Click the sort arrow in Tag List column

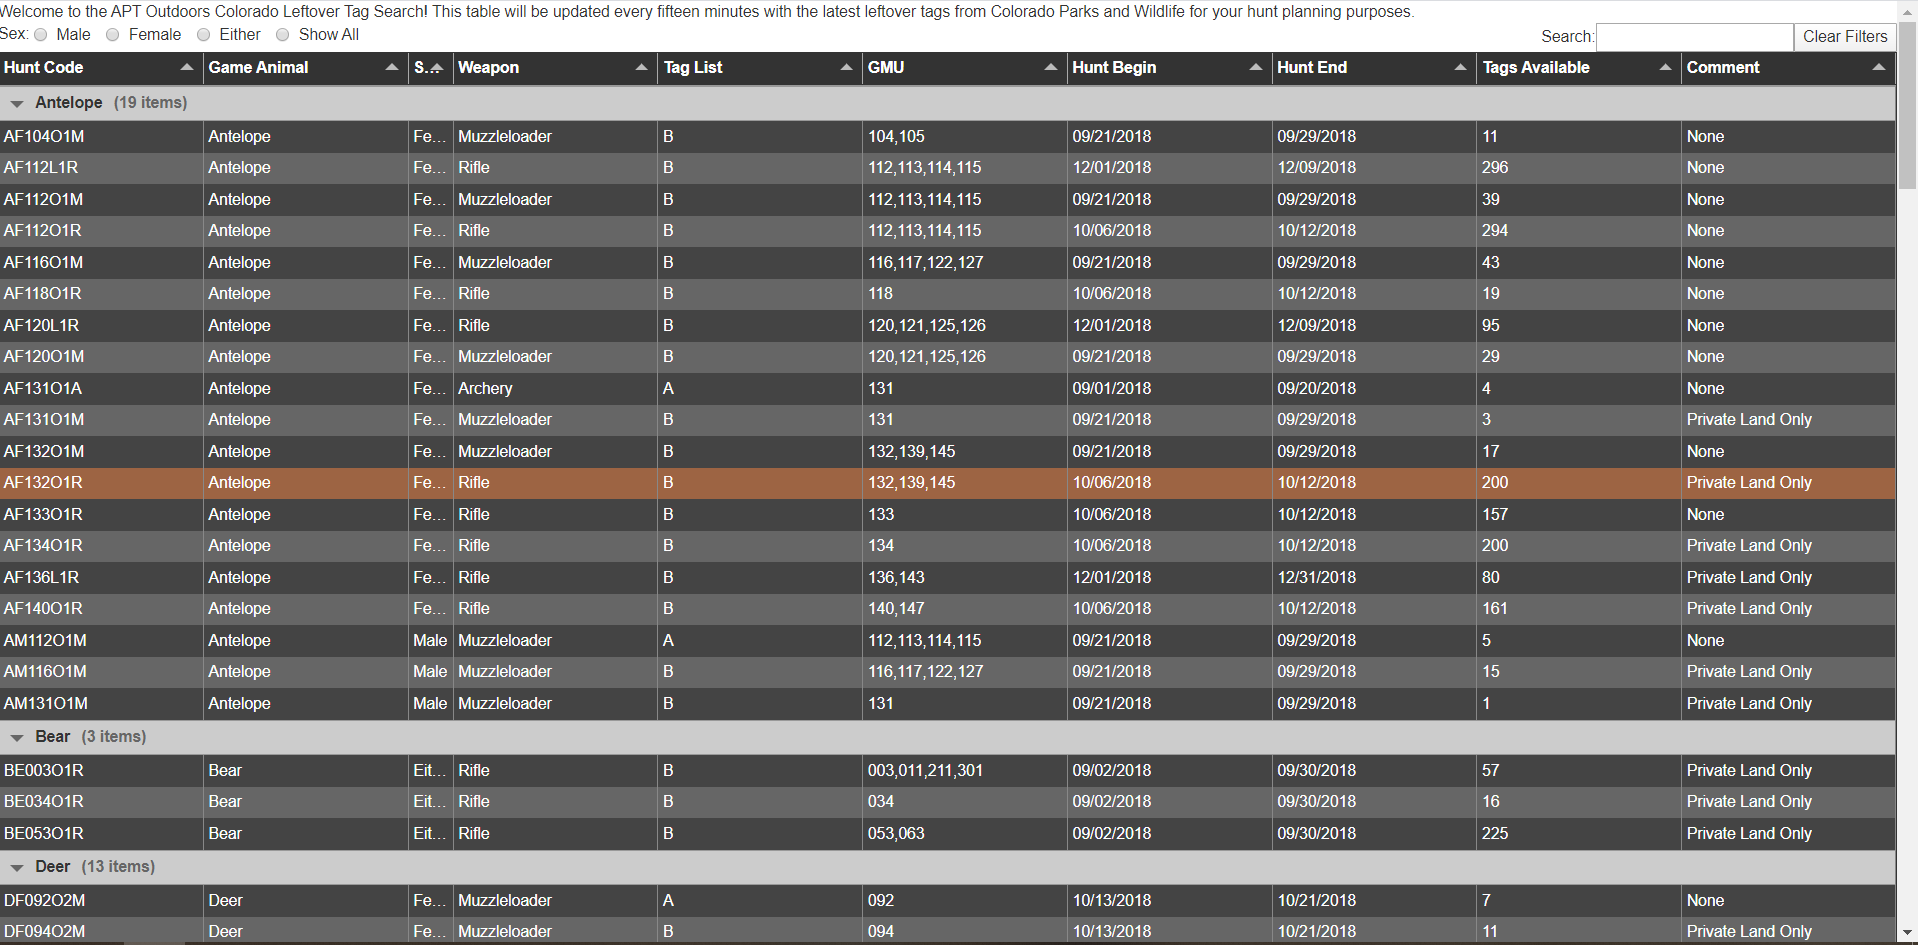tap(846, 68)
